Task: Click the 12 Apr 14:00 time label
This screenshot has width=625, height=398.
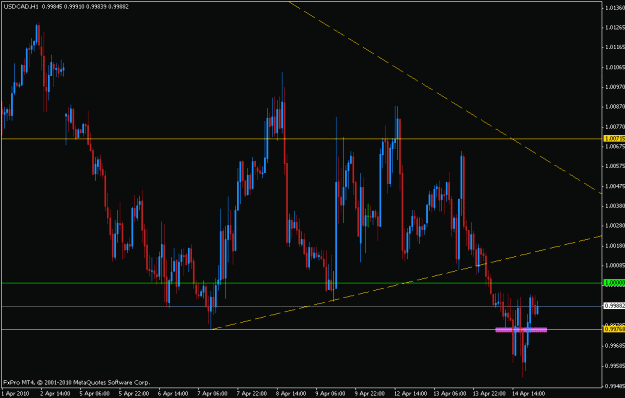Action: pyautogui.click(x=410, y=394)
